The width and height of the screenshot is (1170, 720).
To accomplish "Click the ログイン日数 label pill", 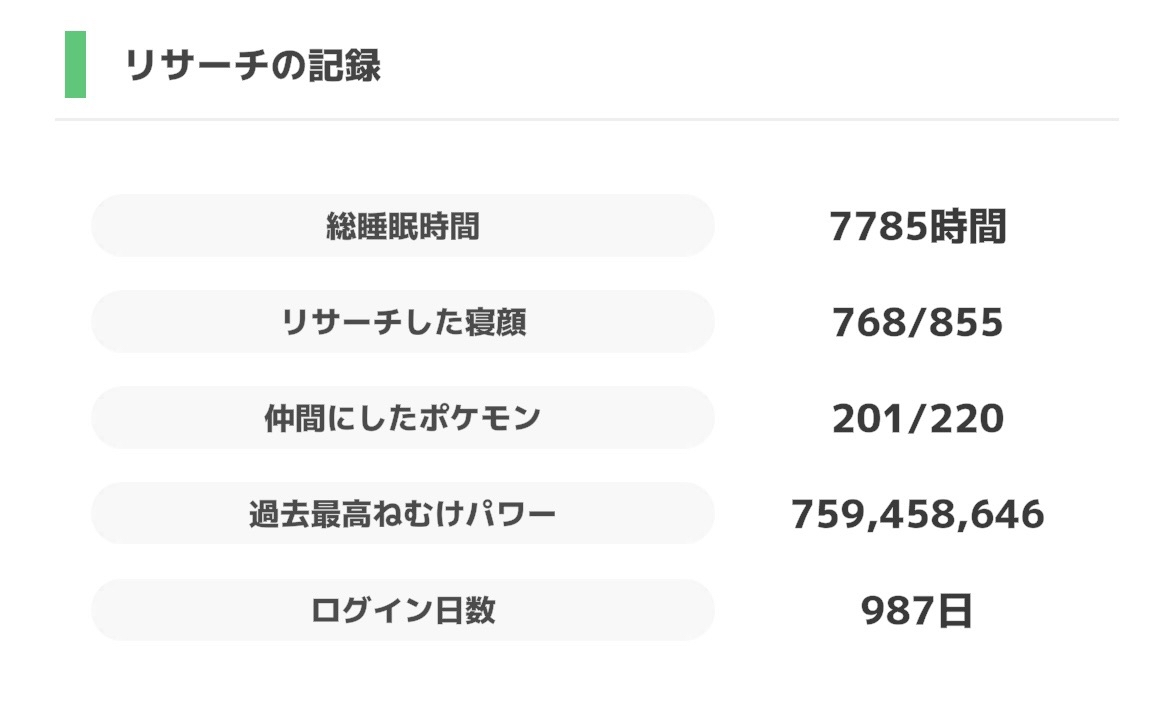I will (402, 610).
